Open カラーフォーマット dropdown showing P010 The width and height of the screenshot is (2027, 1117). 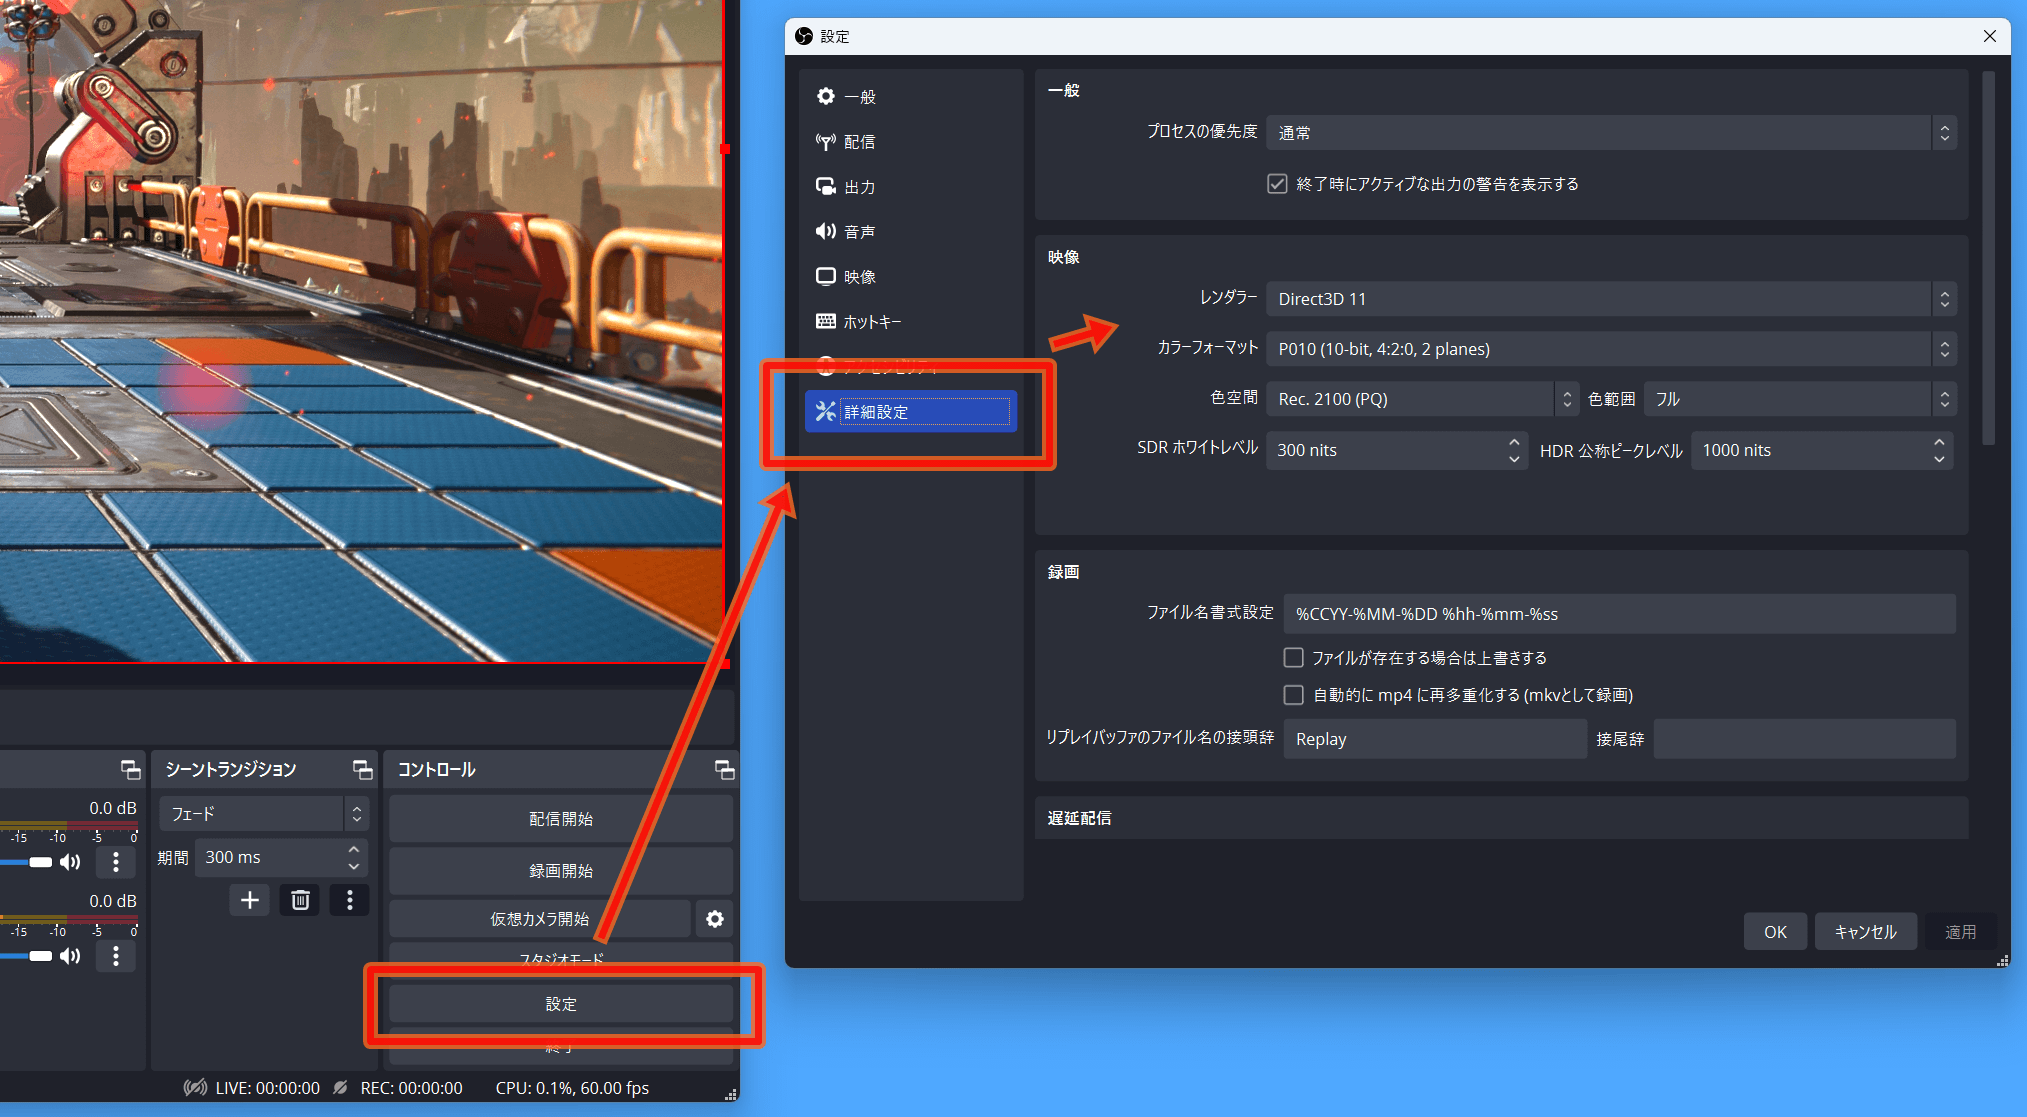(x=1611, y=349)
